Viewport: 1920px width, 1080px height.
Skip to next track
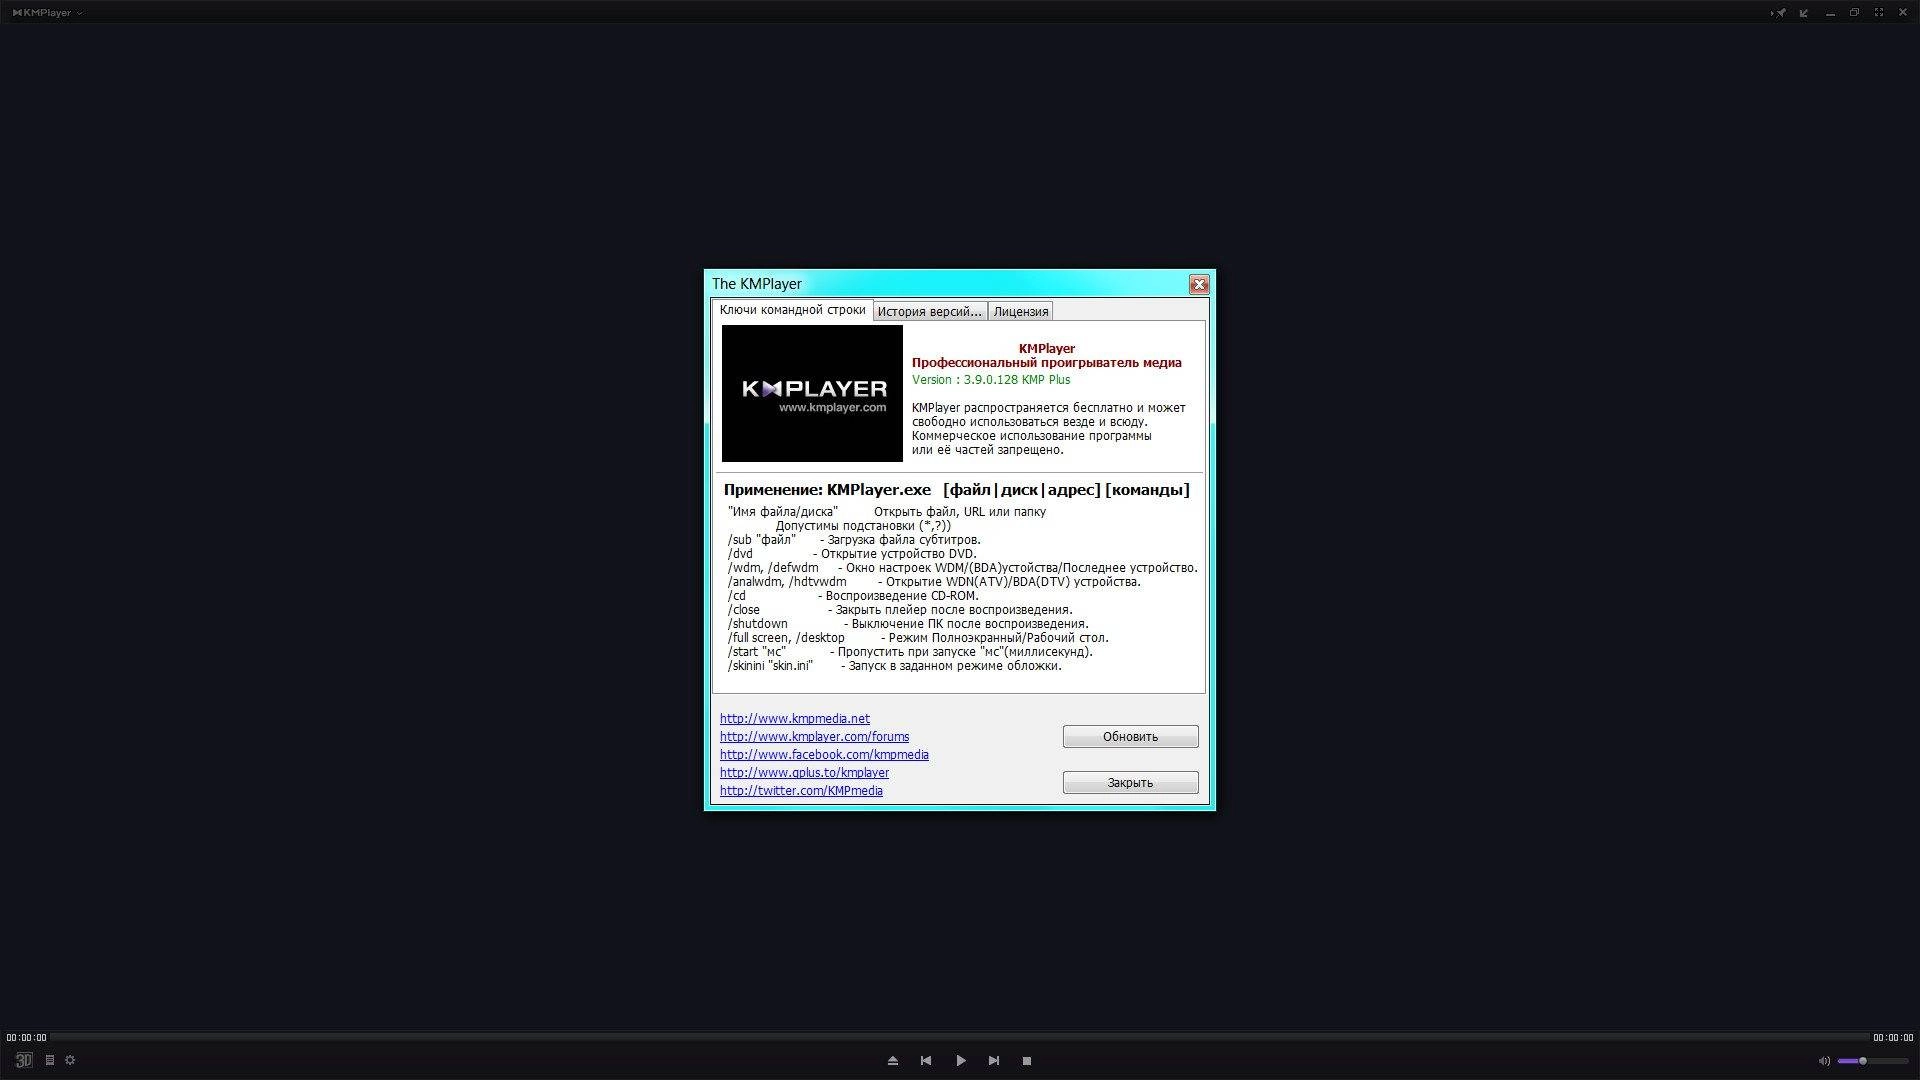994,1060
